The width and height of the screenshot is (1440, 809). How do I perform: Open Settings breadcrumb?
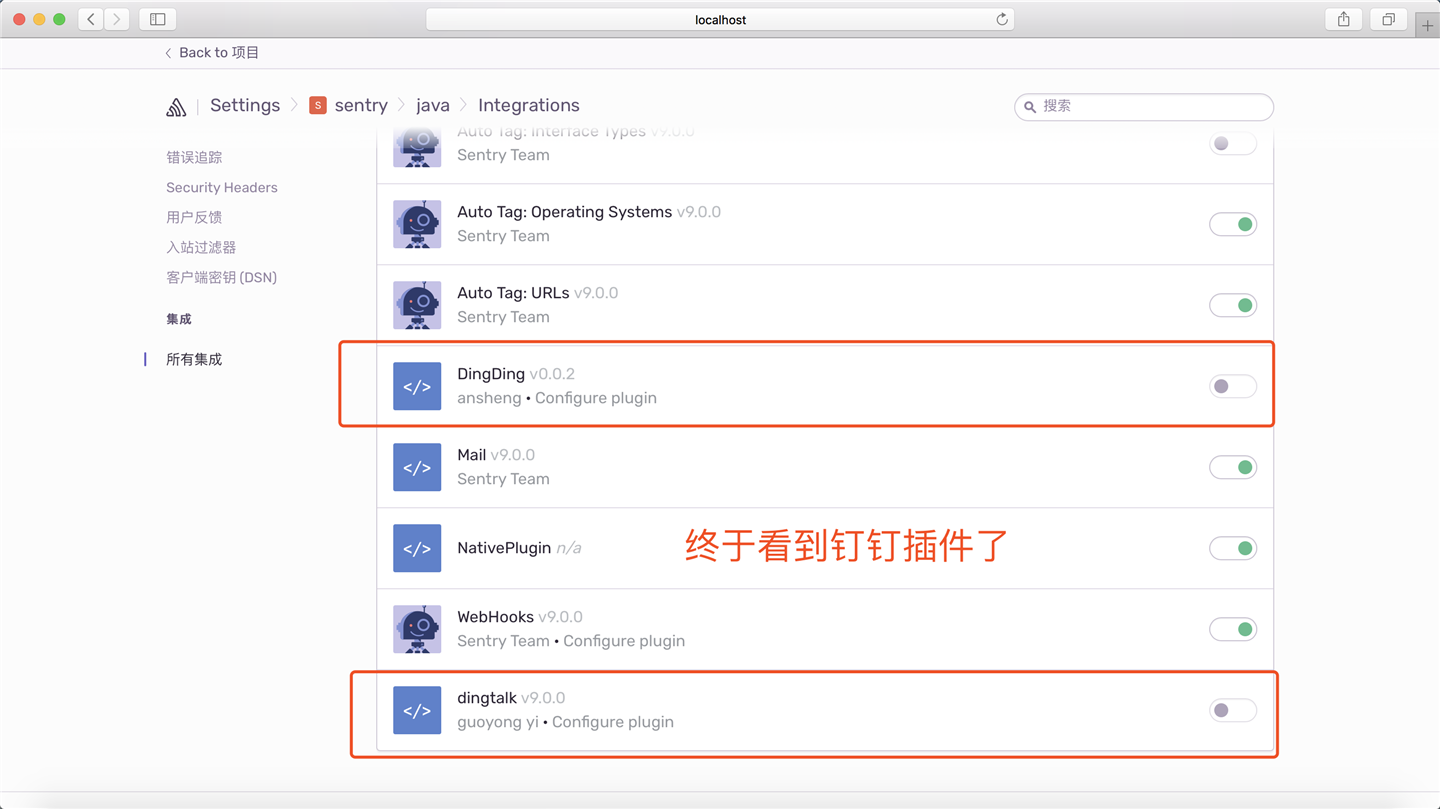[x=245, y=105]
